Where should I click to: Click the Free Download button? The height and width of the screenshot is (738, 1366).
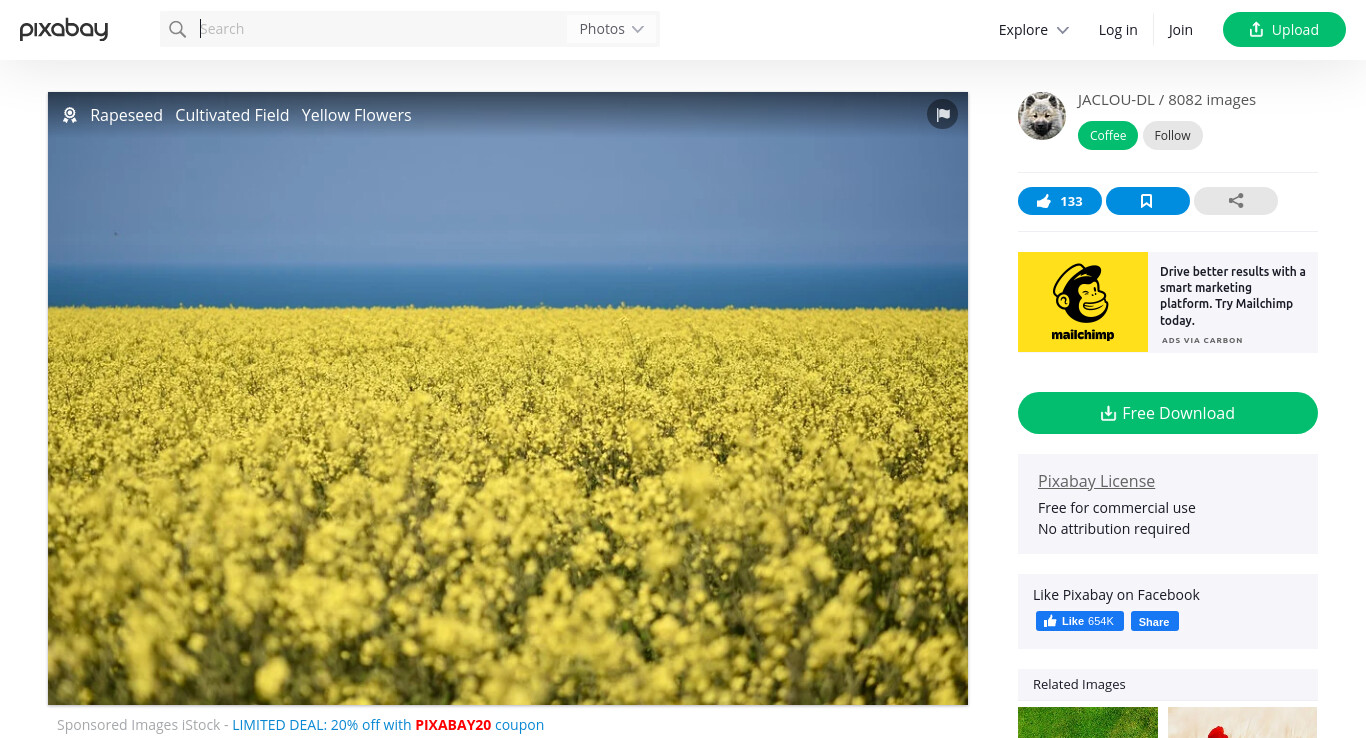pyautogui.click(x=1168, y=413)
